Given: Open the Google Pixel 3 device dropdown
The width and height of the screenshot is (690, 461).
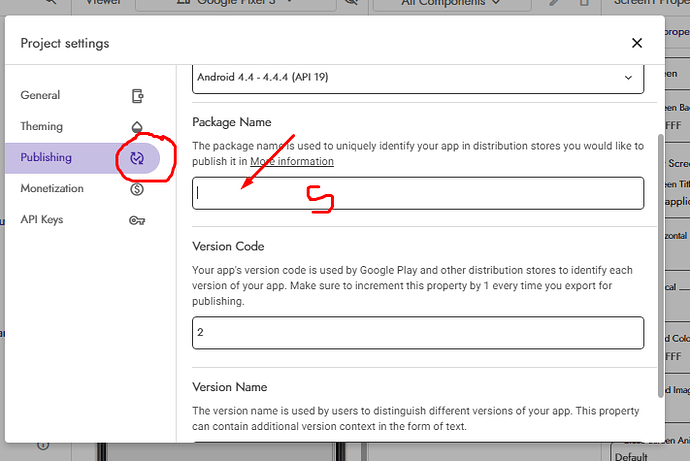Looking at the screenshot, I should click(x=235, y=3).
